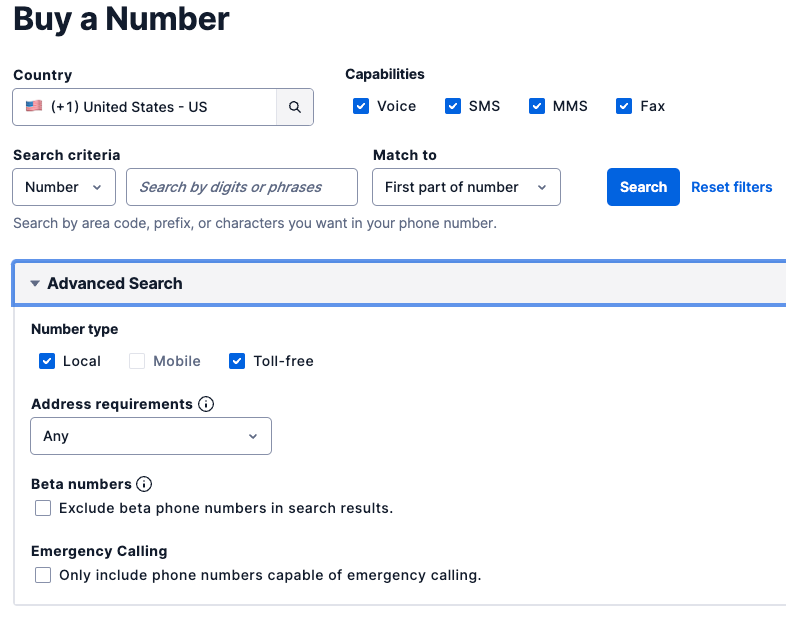Viewport: 786px width, 619px height.
Task: Click the magnifier icon in Country field
Action: (295, 107)
